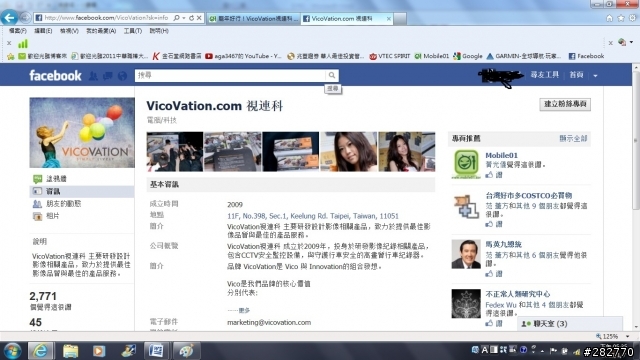Image resolution: width=640 pixels, height=360 pixels.
Task: Open the favorites star icon at top right
Action: coord(621,18)
